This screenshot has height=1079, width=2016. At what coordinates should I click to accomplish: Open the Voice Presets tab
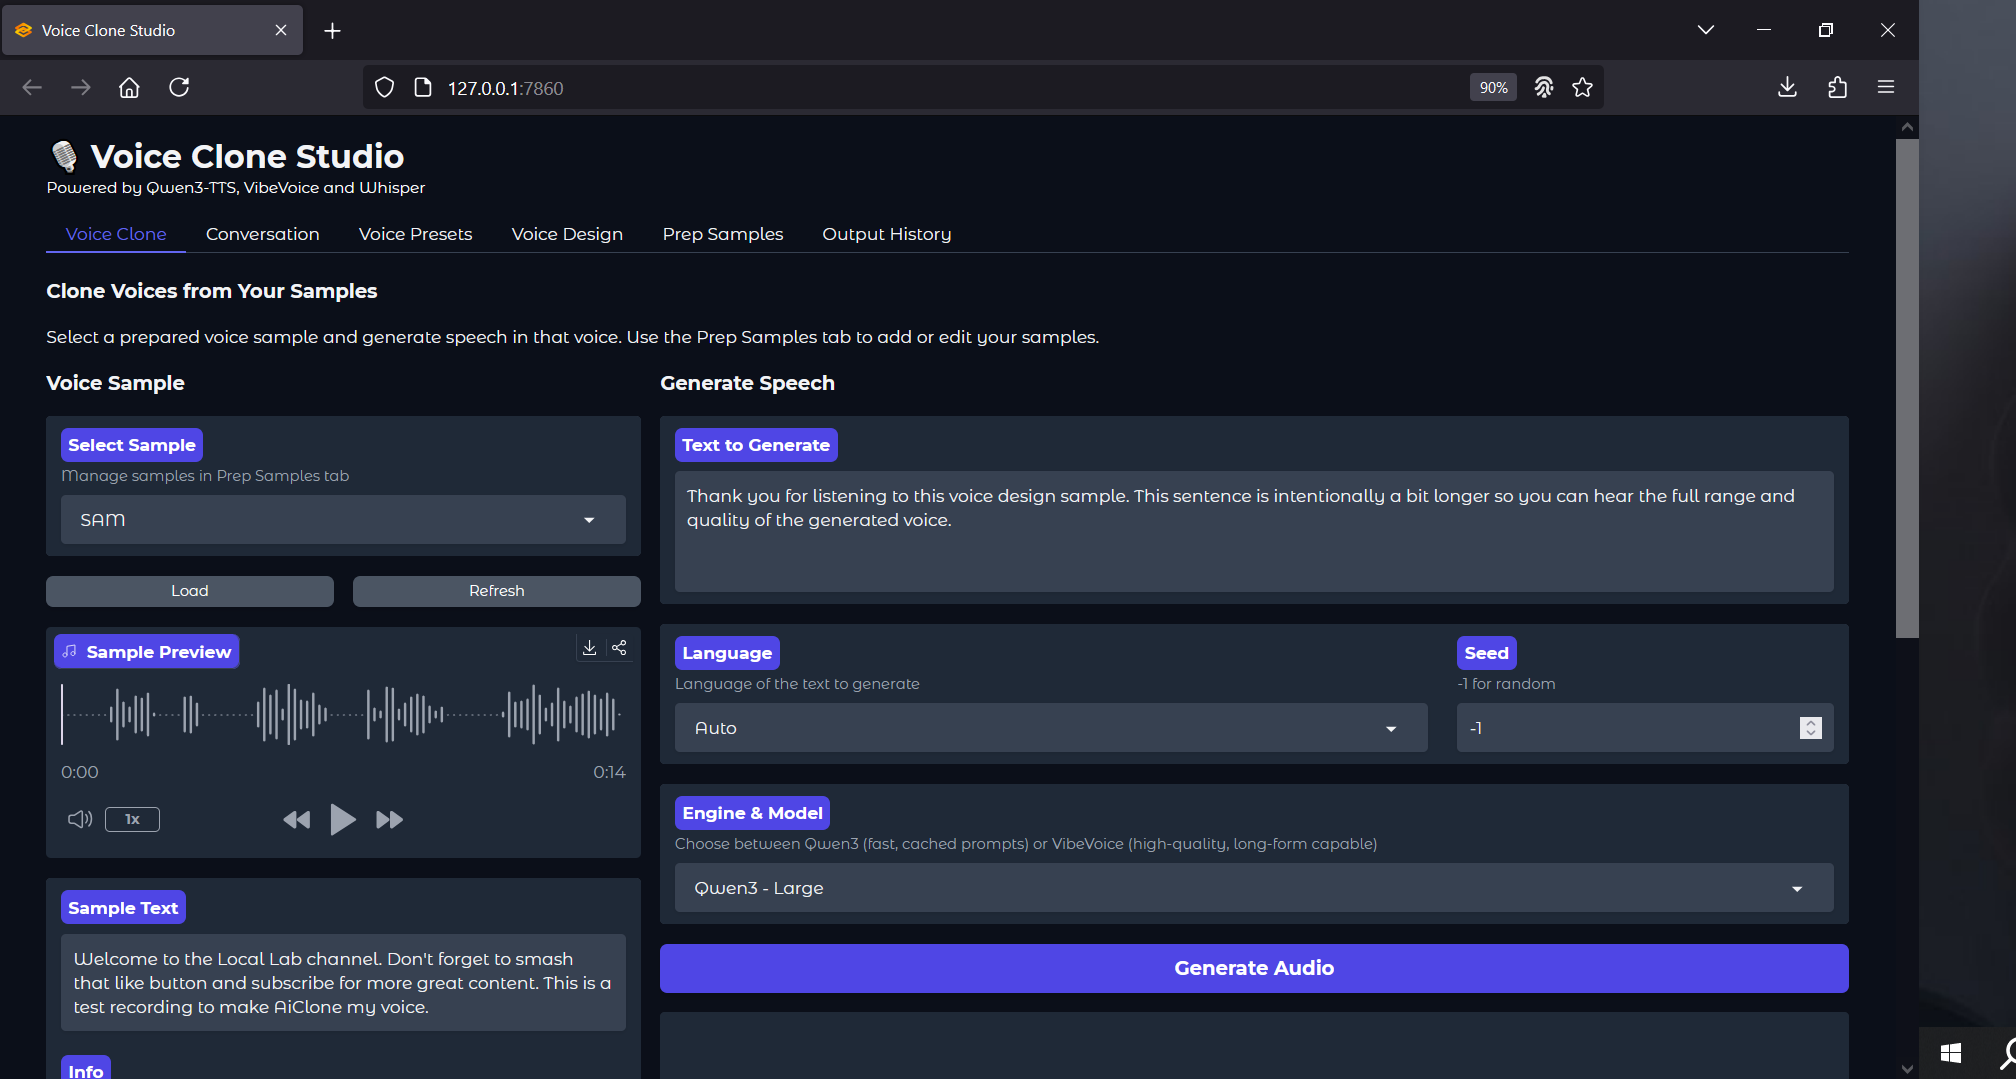point(415,234)
